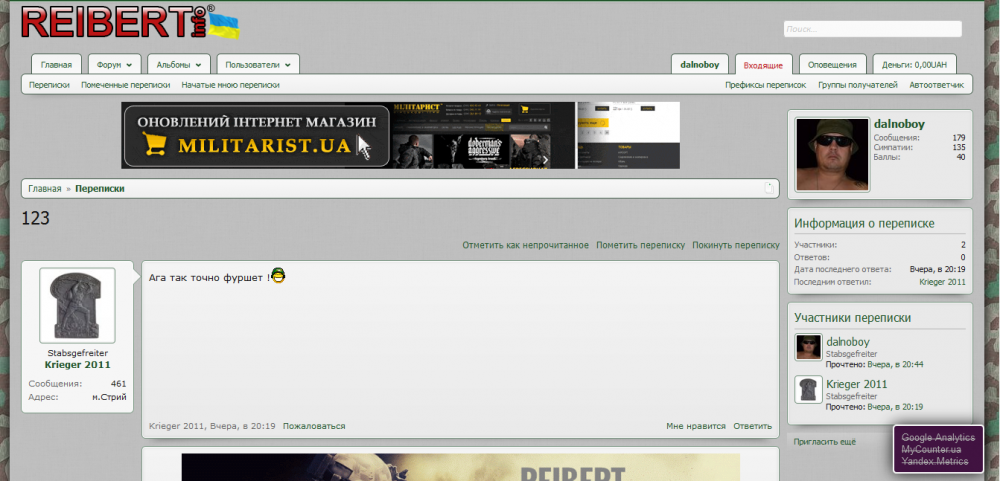Click the conversation title 123
Viewport: 1000px width, 481px height.
pyautogui.click(x=36, y=218)
